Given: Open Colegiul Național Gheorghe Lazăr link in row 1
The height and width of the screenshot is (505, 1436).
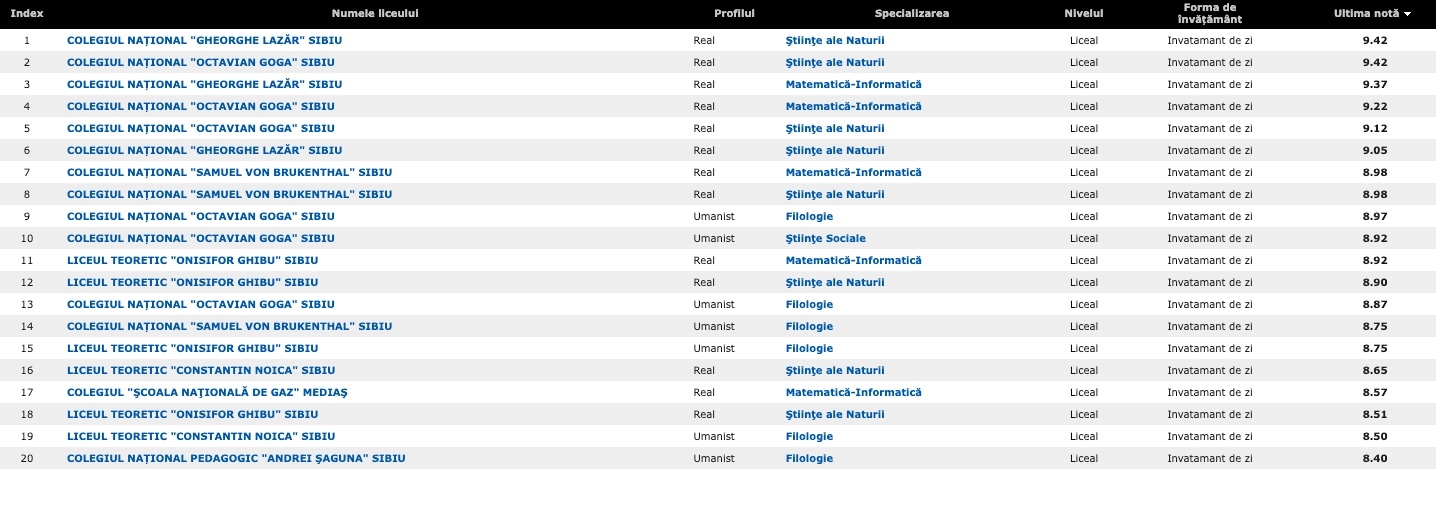Looking at the screenshot, I should click(x=204, y=40).
